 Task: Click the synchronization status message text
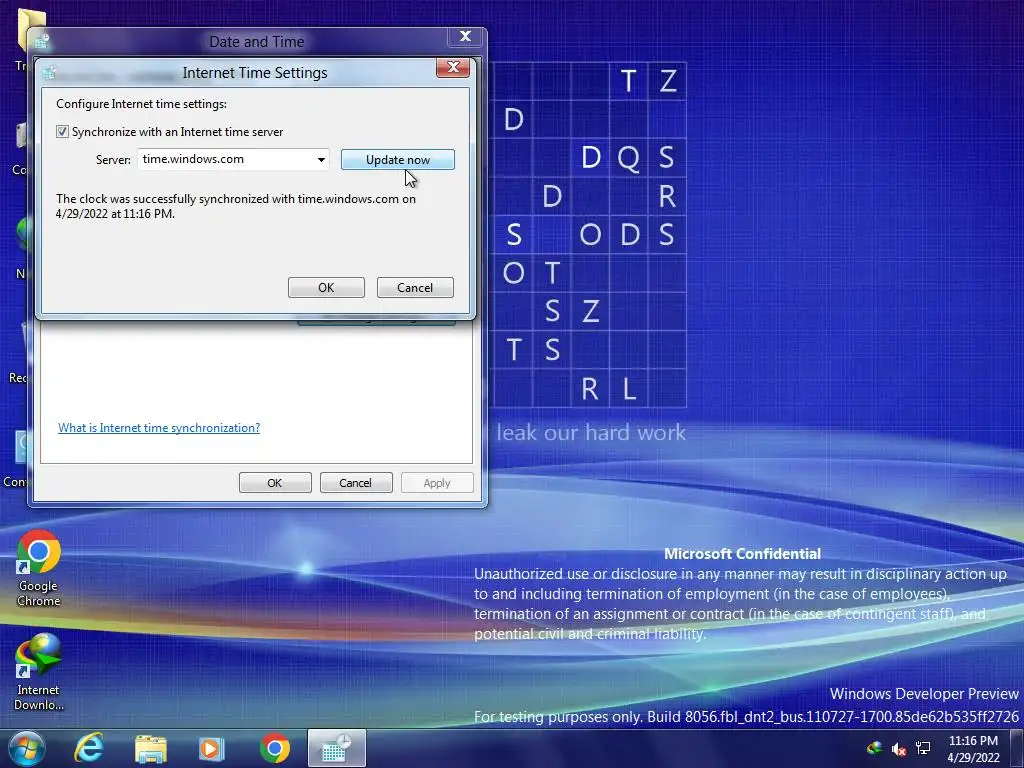[236, 206]
